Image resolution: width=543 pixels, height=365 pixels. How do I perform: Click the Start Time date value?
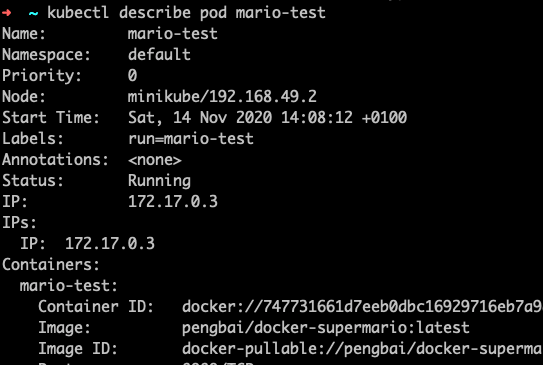tap(267, 118)
